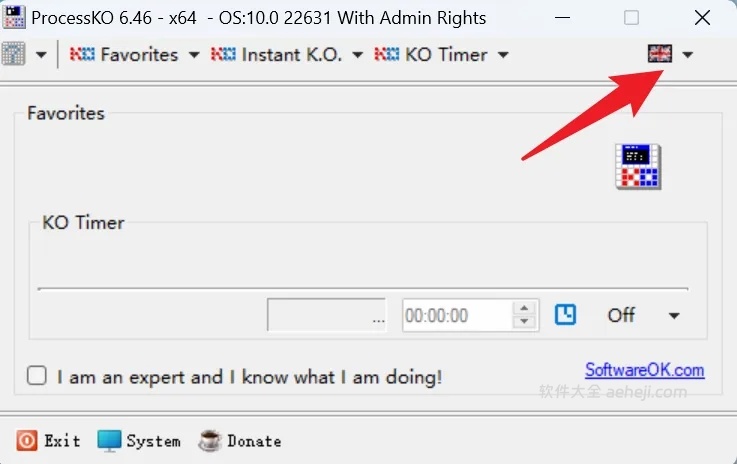Click the UK flag language icon
The image size is (737, 464).
pyautogui.click(x=660, y=54)
